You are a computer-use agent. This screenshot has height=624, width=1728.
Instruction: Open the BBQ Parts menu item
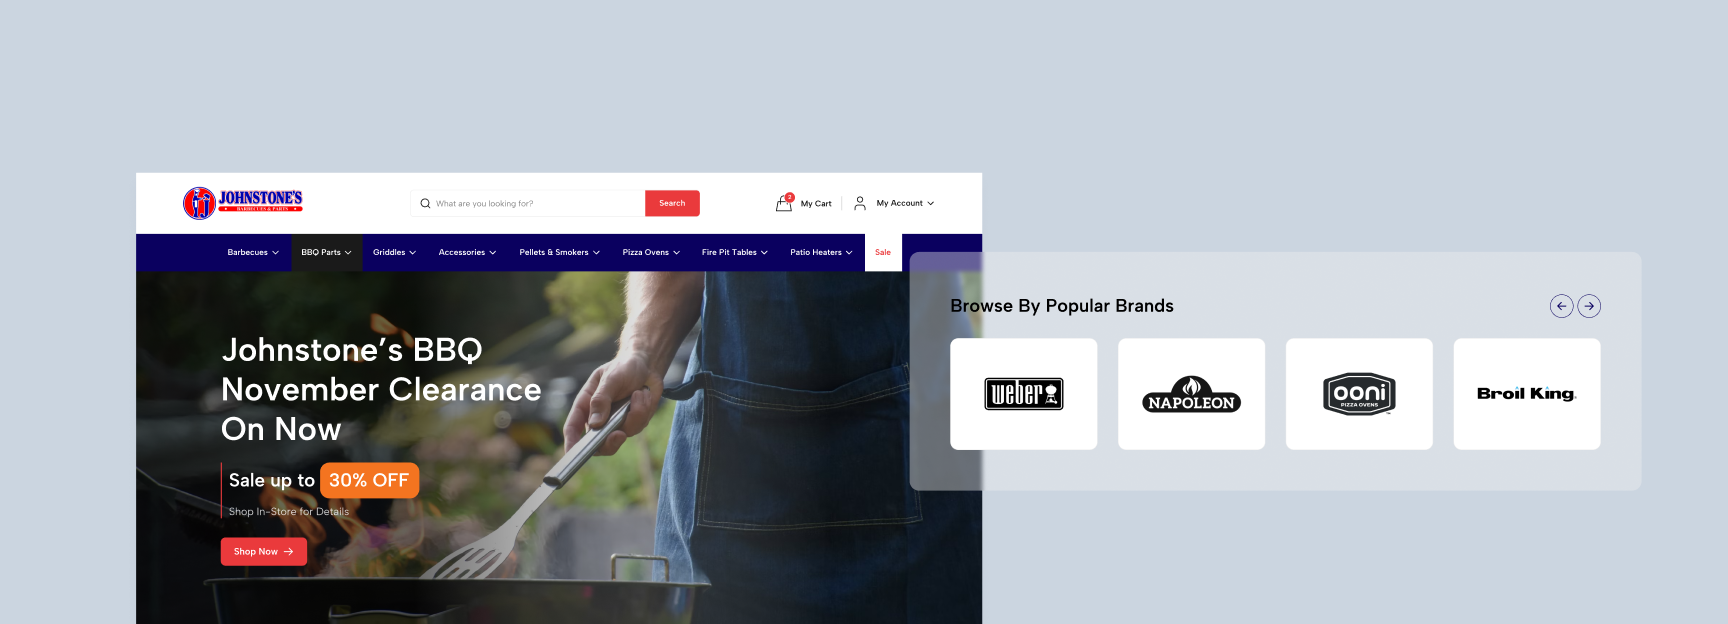click(326, 252)
